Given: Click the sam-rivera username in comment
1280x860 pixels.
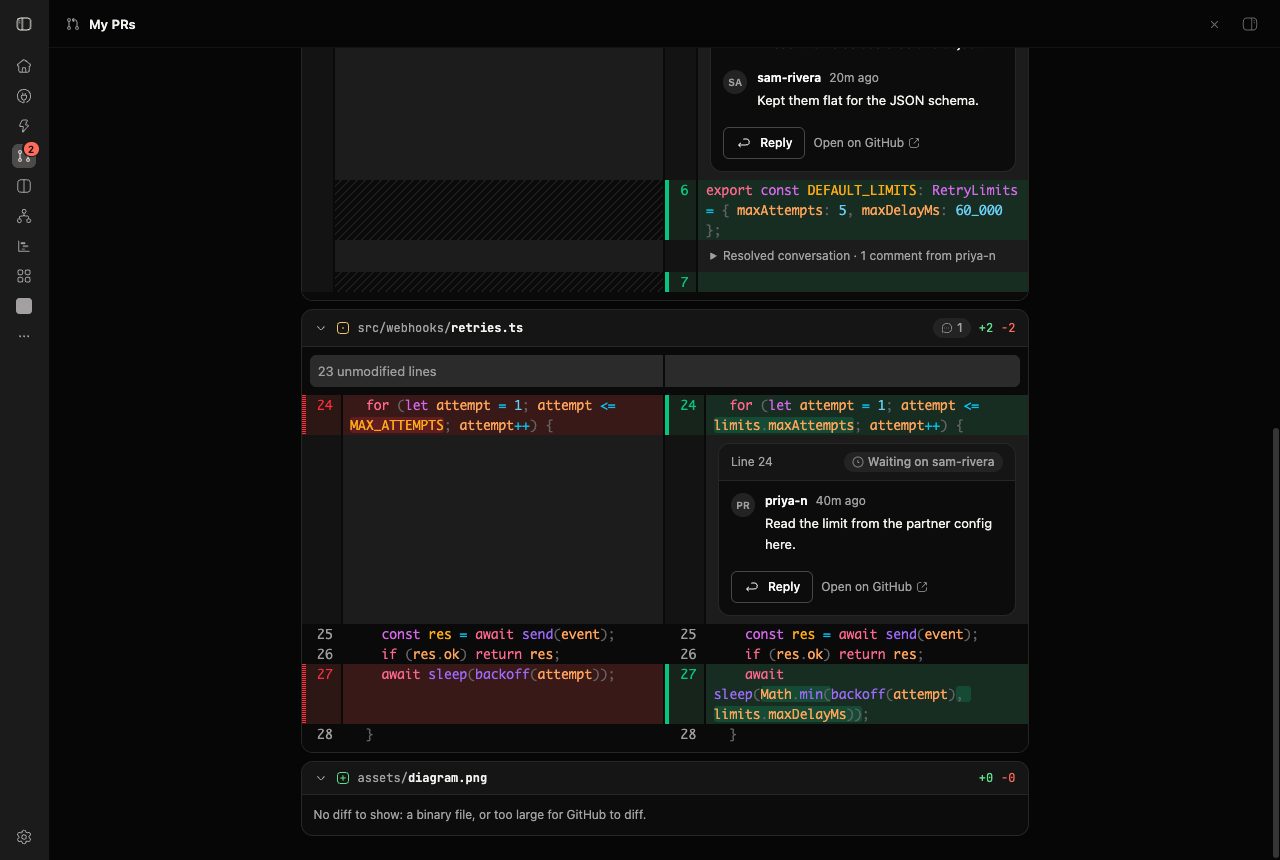Looking at the screenshot, I should click(789, 78).
